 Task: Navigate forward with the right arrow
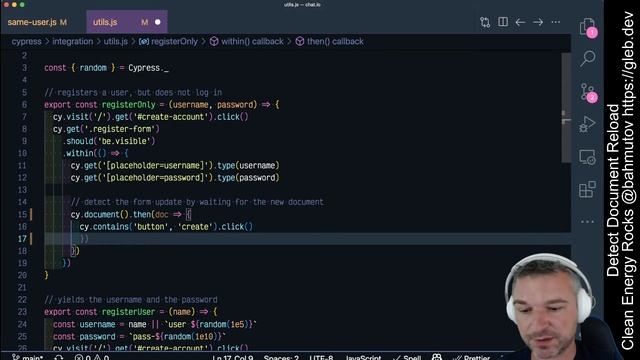pos(538,22)
